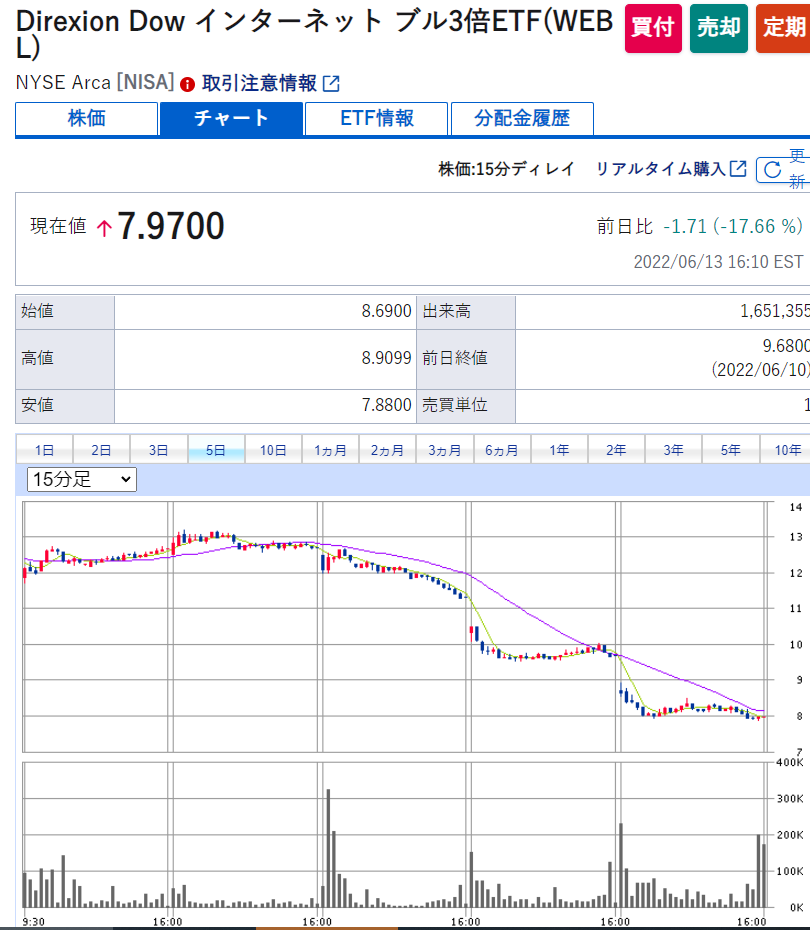Click external link icon beside リアルタイム購入
The width and height of the screenshot is (810, 930).
coord(738,169)
